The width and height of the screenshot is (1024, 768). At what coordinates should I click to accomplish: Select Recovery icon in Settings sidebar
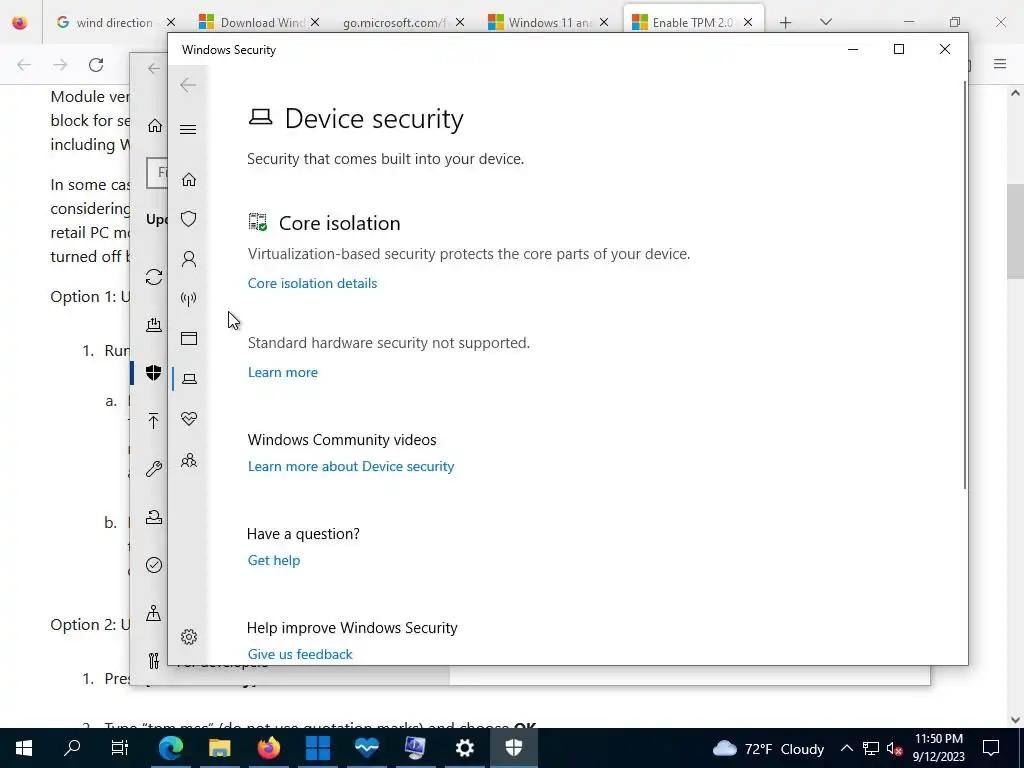coord(154,517)
